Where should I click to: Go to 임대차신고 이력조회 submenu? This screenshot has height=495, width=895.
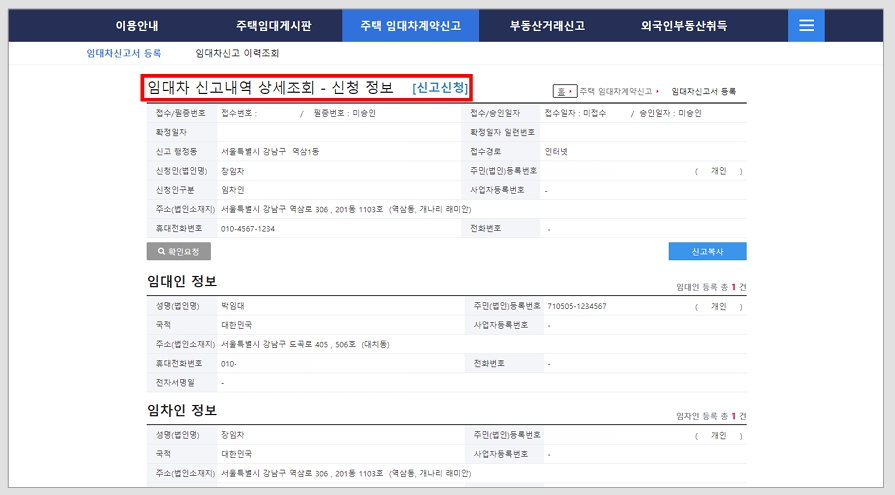coord(237,53)
